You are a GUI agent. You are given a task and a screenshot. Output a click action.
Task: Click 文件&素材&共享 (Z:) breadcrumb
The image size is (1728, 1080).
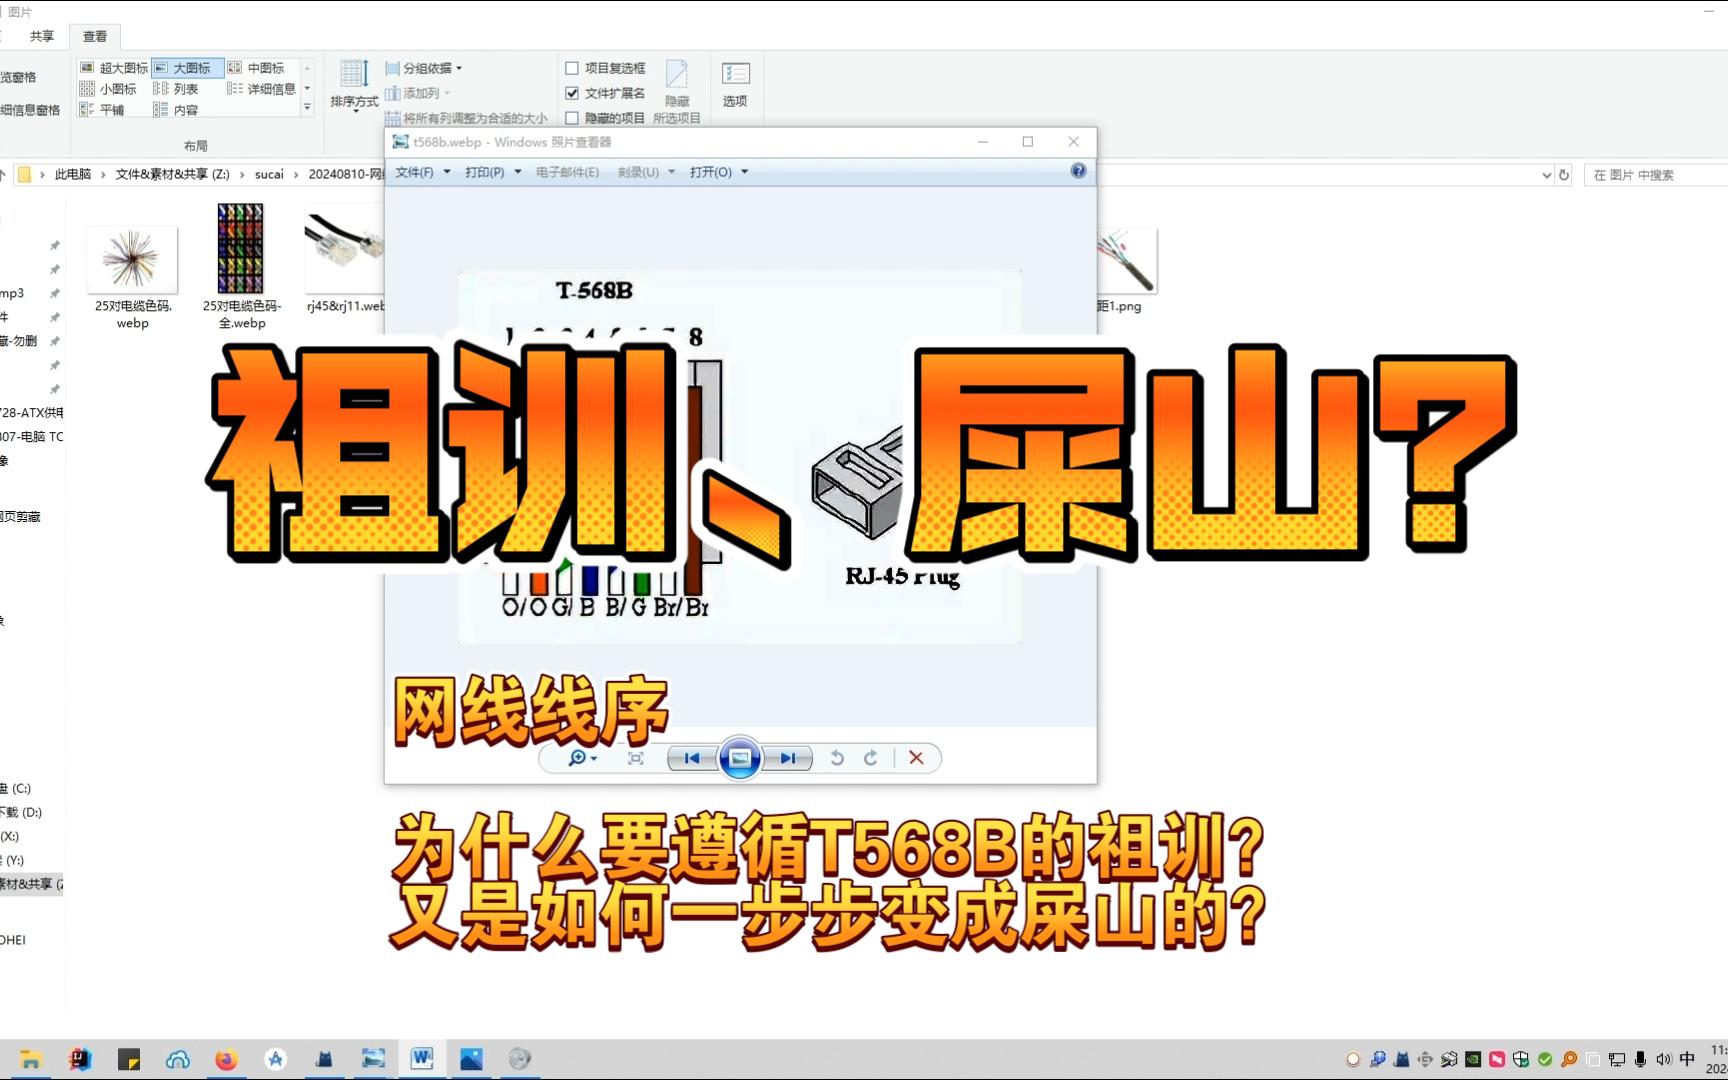coord(172,174)
